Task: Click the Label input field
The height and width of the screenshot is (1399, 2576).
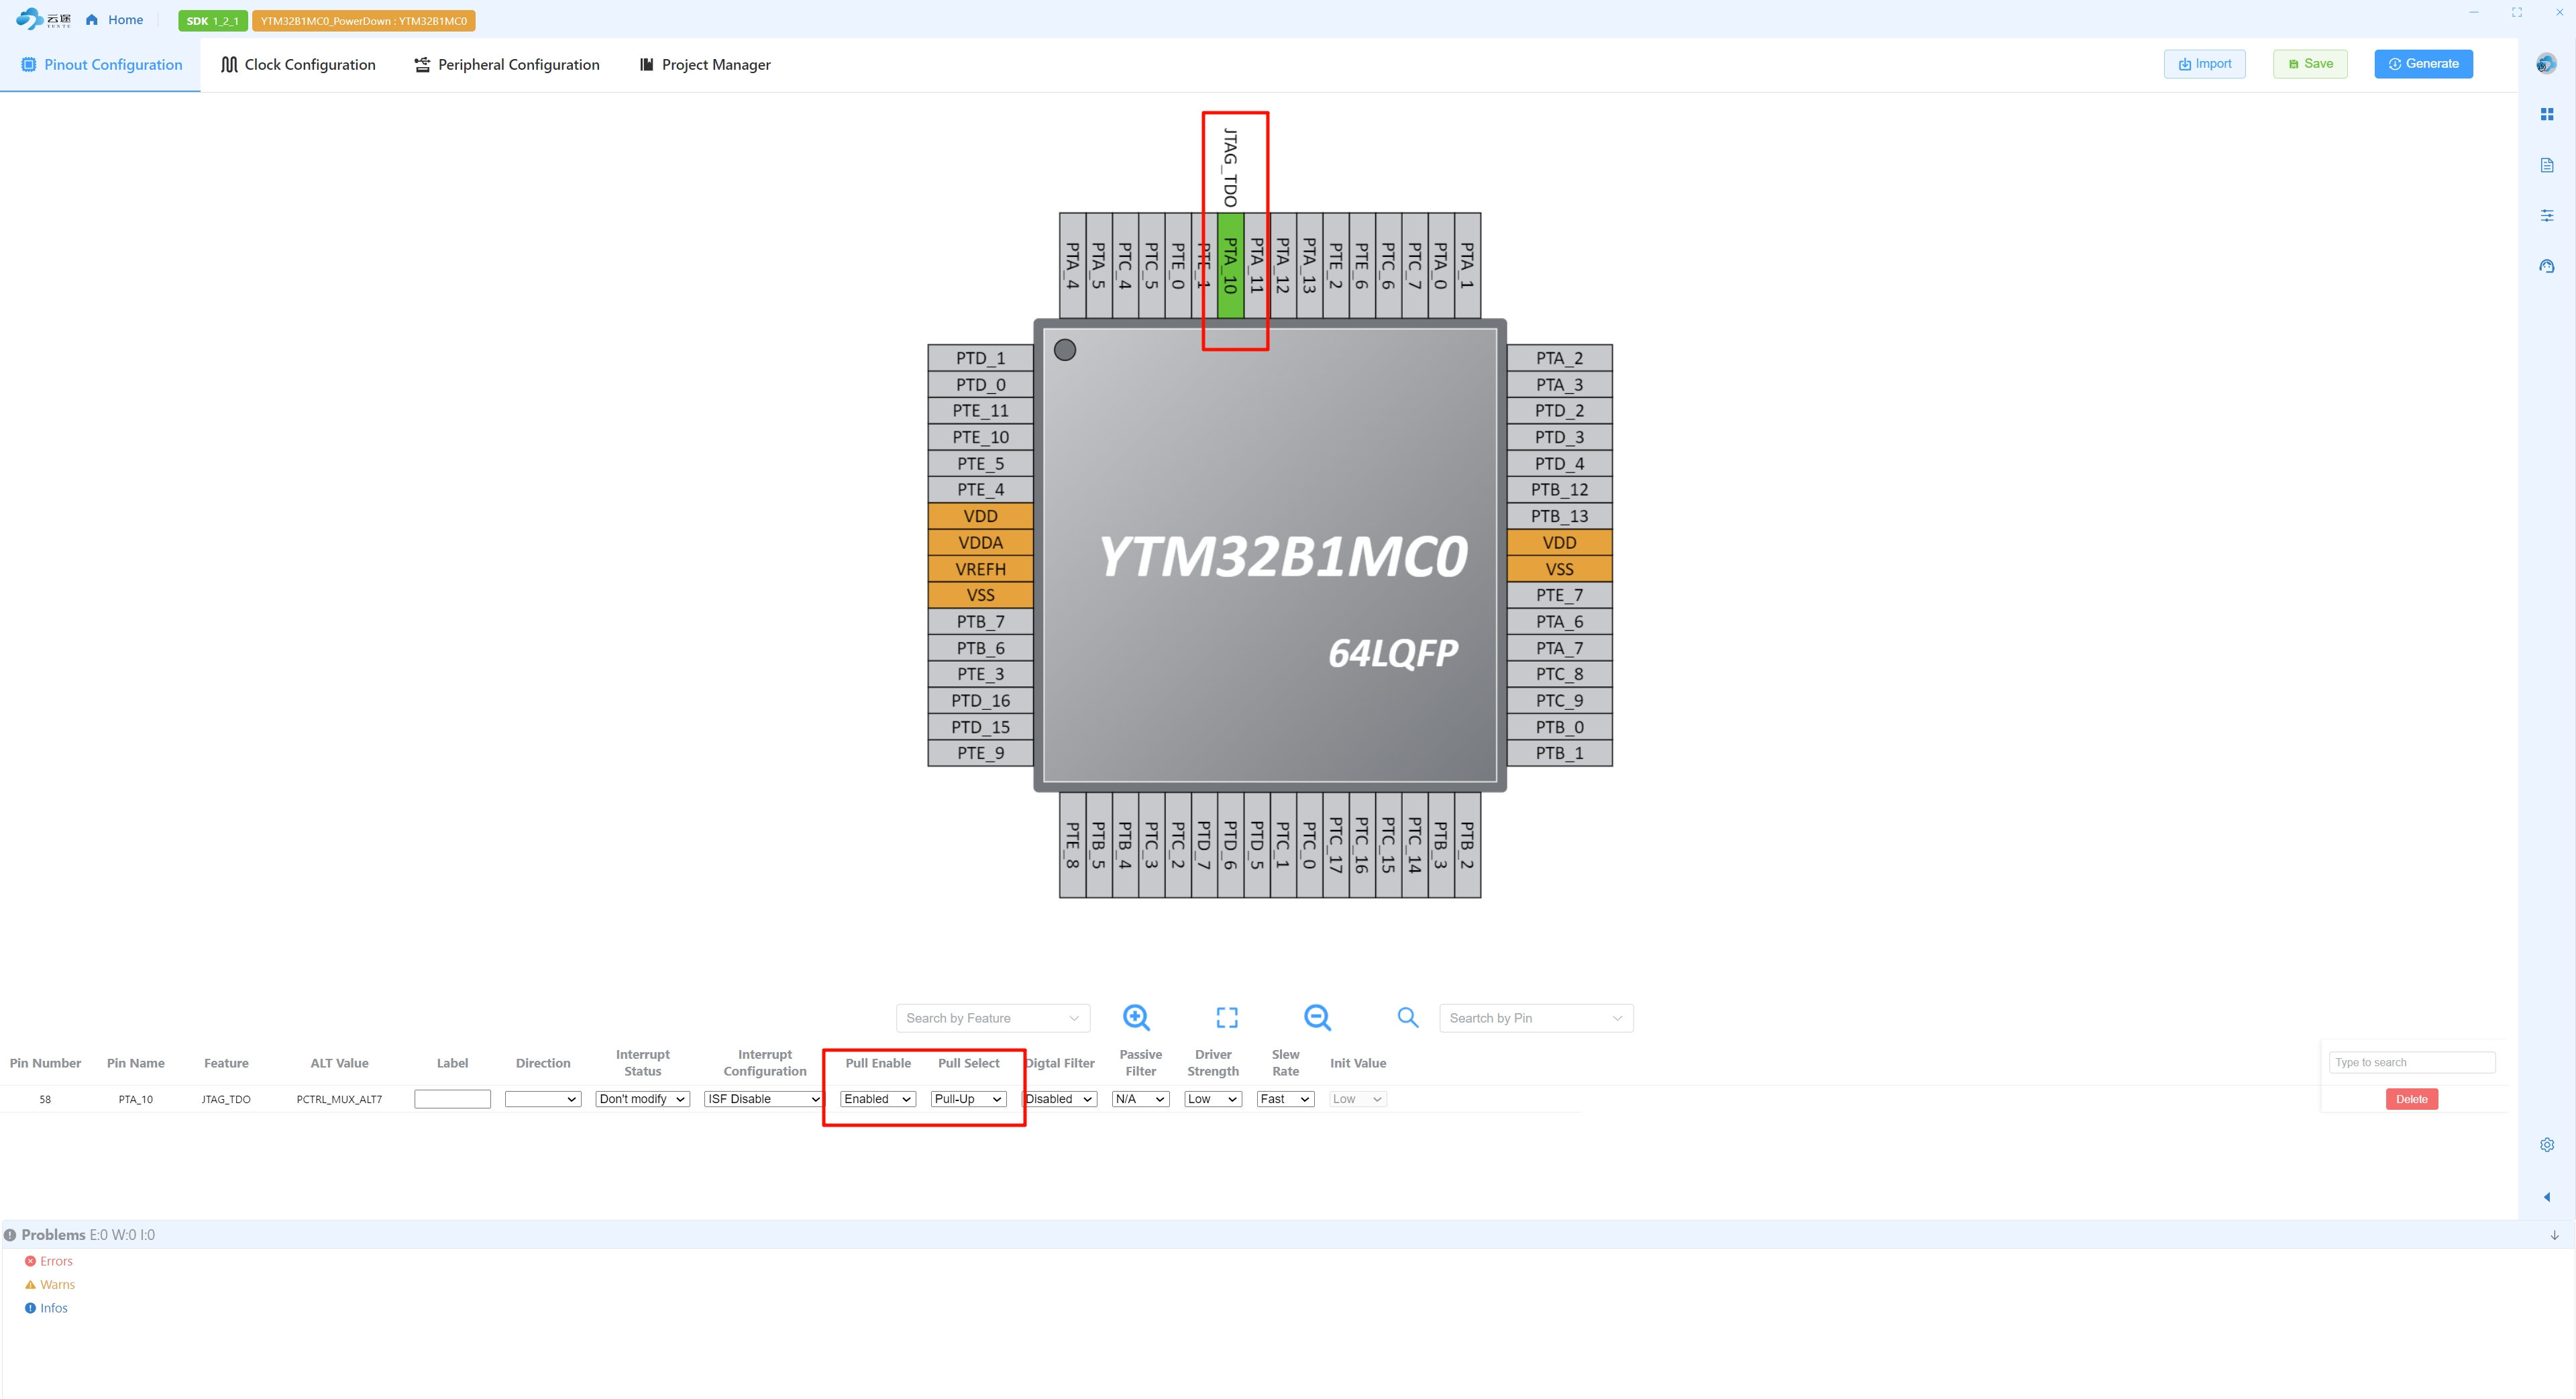Action: [452, 1099]
